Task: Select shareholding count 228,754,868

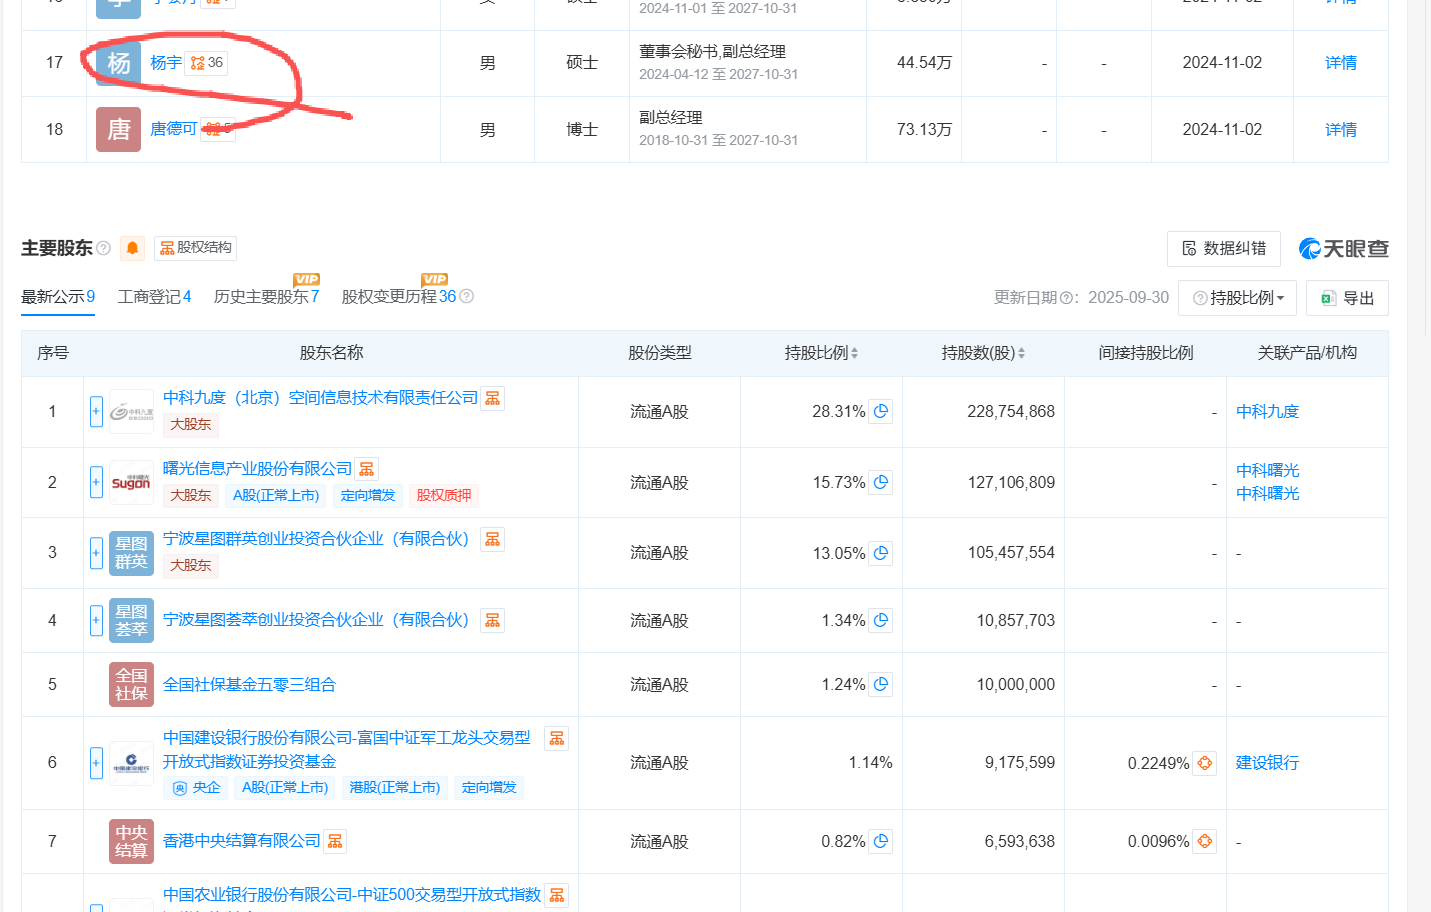Action: click(x=1010, y=411)
